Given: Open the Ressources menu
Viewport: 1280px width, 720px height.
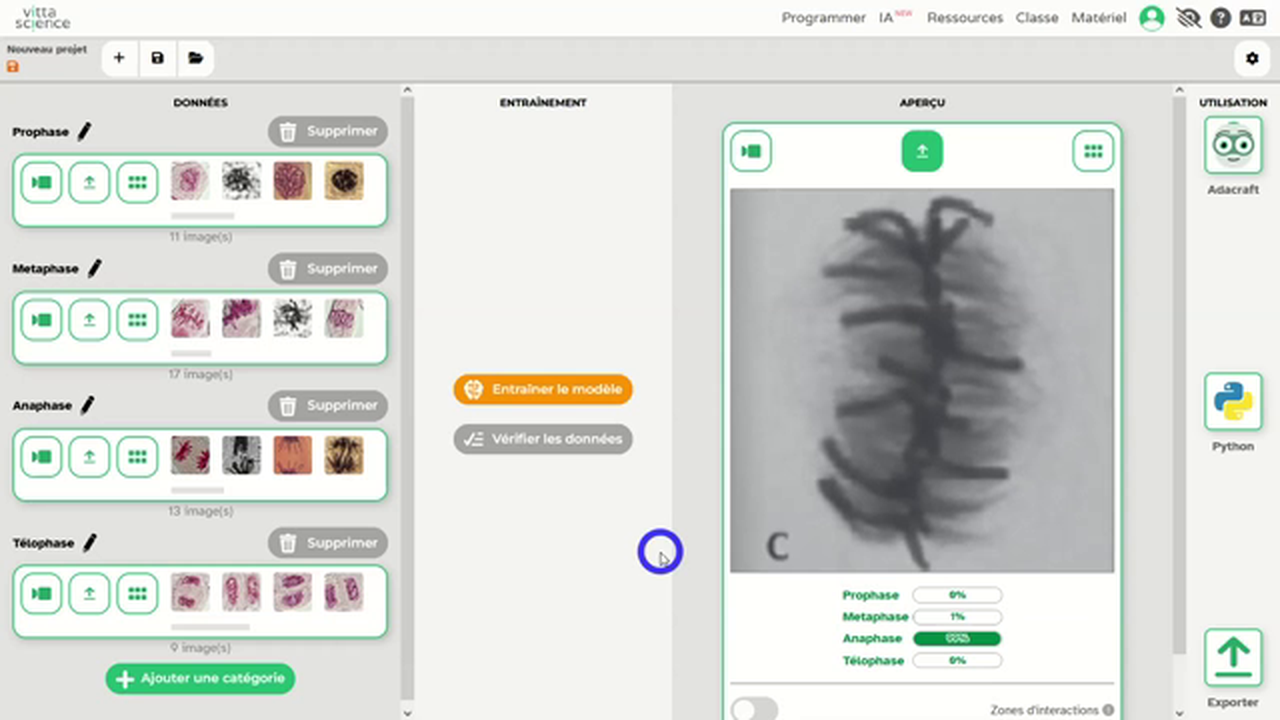Looking at the screenshot, I should pyautogui.click(x=964, y=18).
